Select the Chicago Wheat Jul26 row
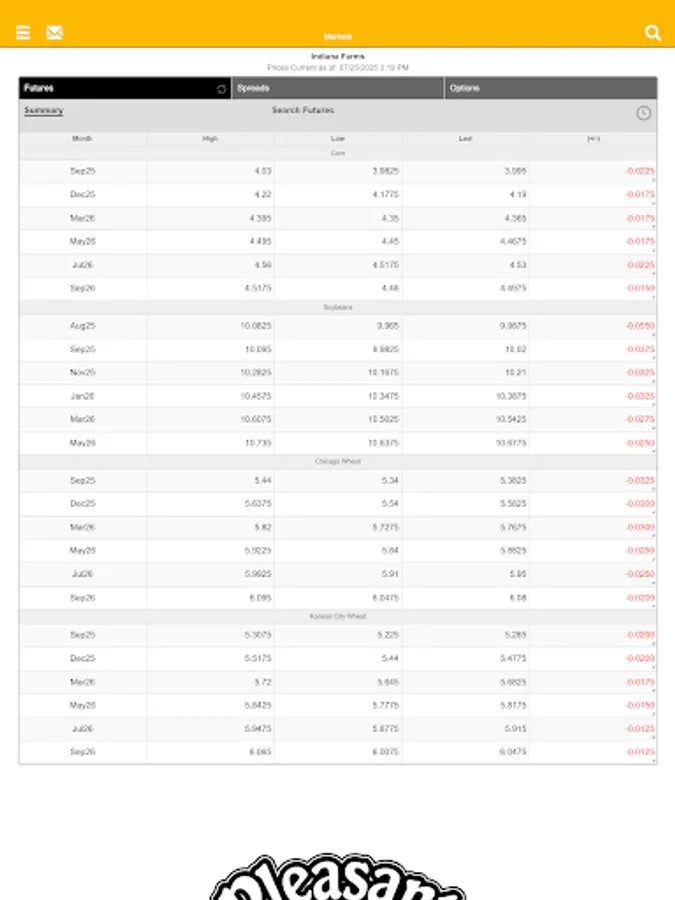The image size is (675, 900). [x=83, y=574]
